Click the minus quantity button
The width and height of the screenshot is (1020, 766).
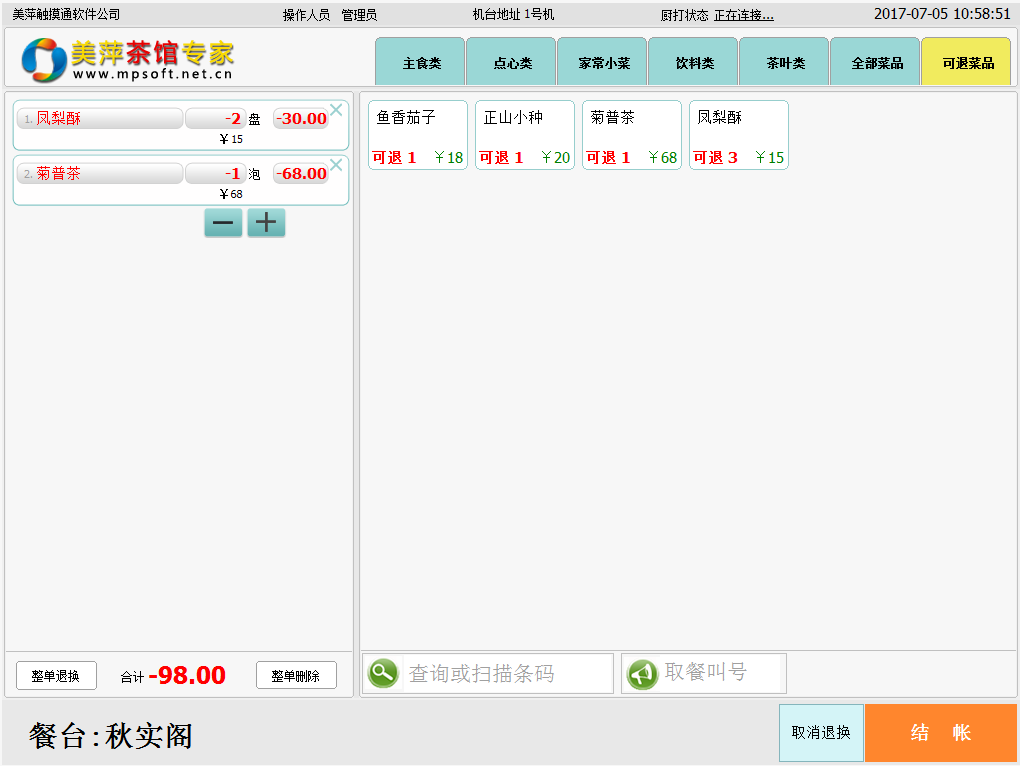(223, 223)
